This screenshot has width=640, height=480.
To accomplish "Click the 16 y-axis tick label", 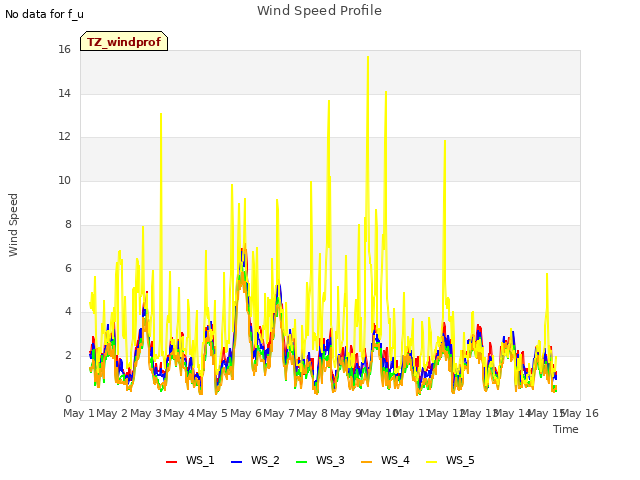I will tap(64, 49).
